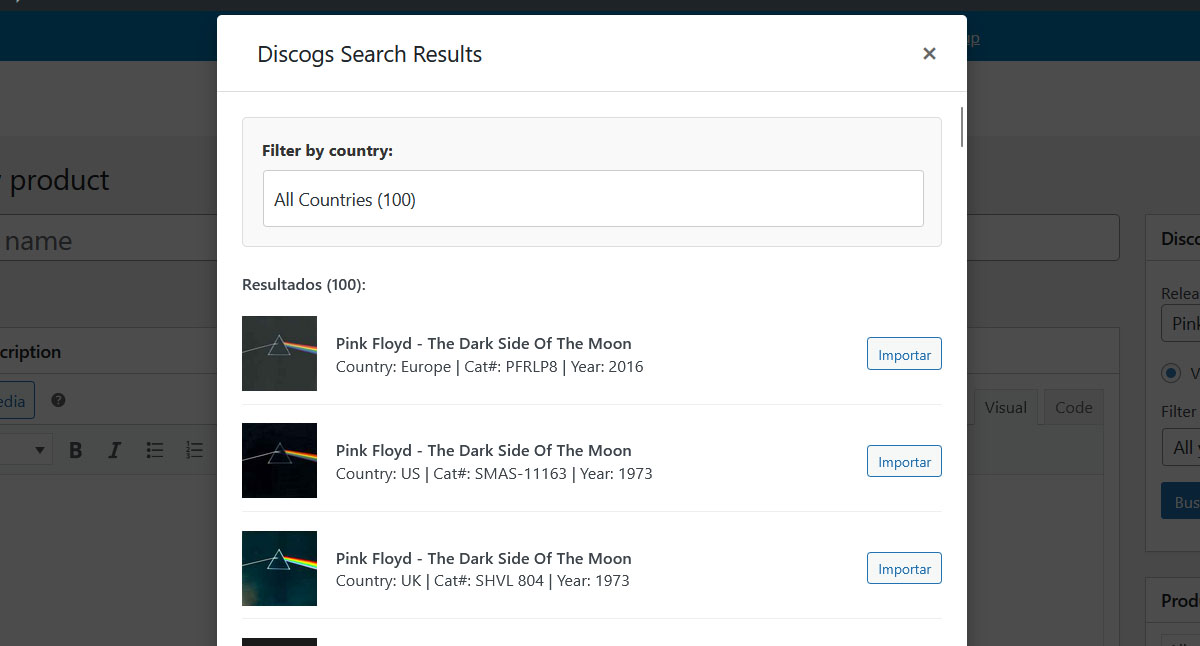Insert a bulleted list in the description
The width and height of the screenshot is (1200, 646).
[155, 449]
